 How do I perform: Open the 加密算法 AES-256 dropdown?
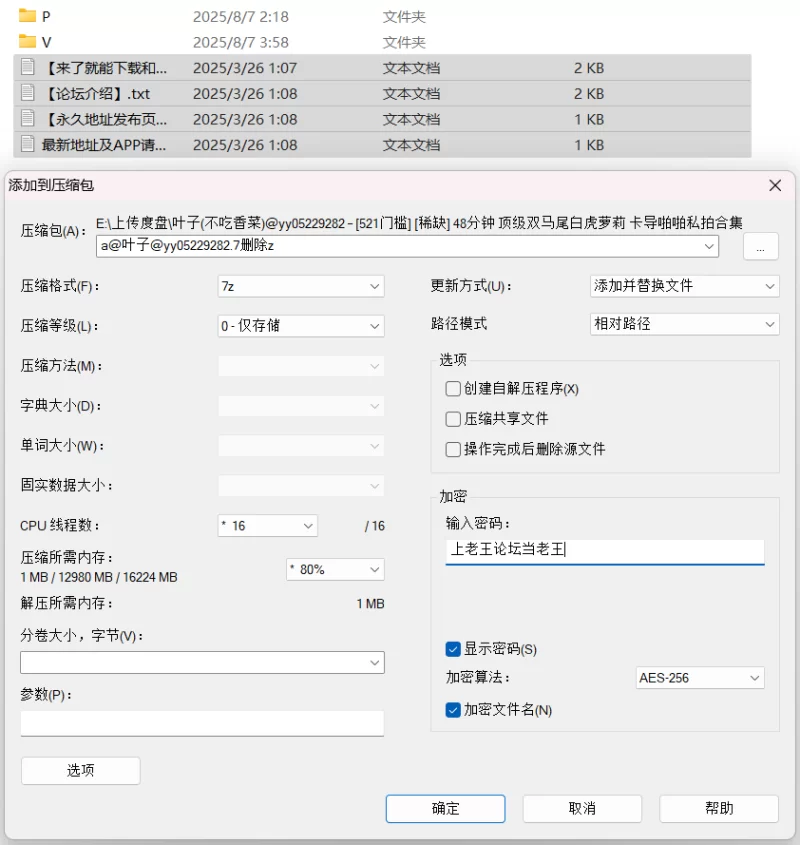700,678
